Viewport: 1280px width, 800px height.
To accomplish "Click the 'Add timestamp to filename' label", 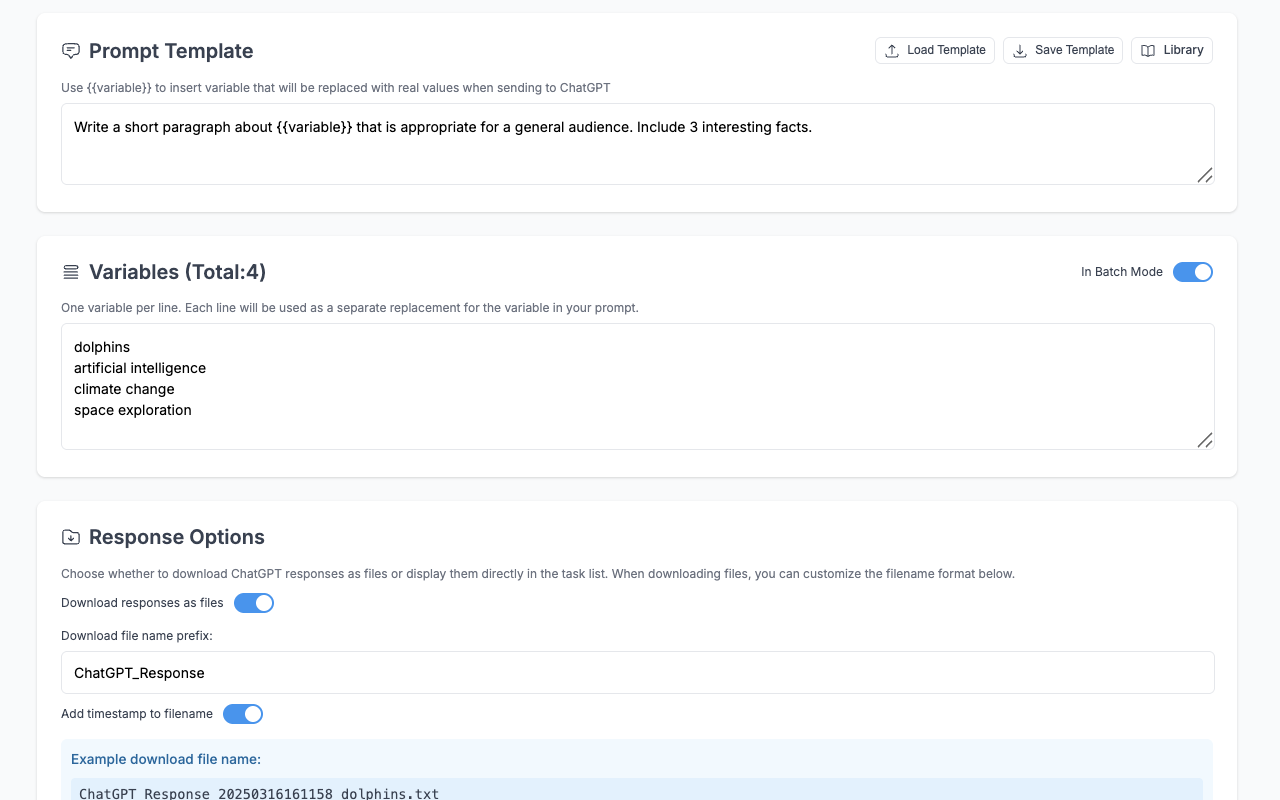I will (x=137, y=714).
